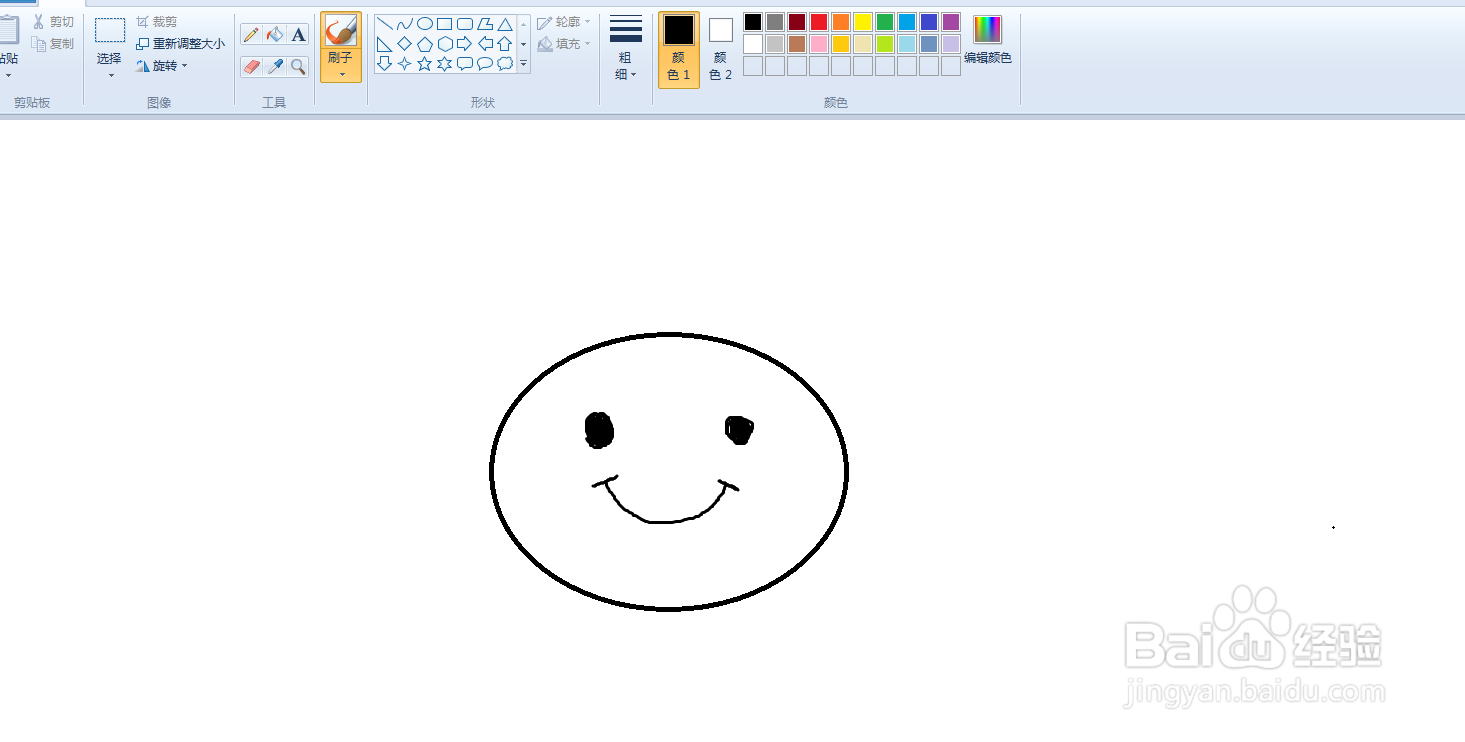Choose the Curve shape

pyautogui.click(x=405, y=24)
